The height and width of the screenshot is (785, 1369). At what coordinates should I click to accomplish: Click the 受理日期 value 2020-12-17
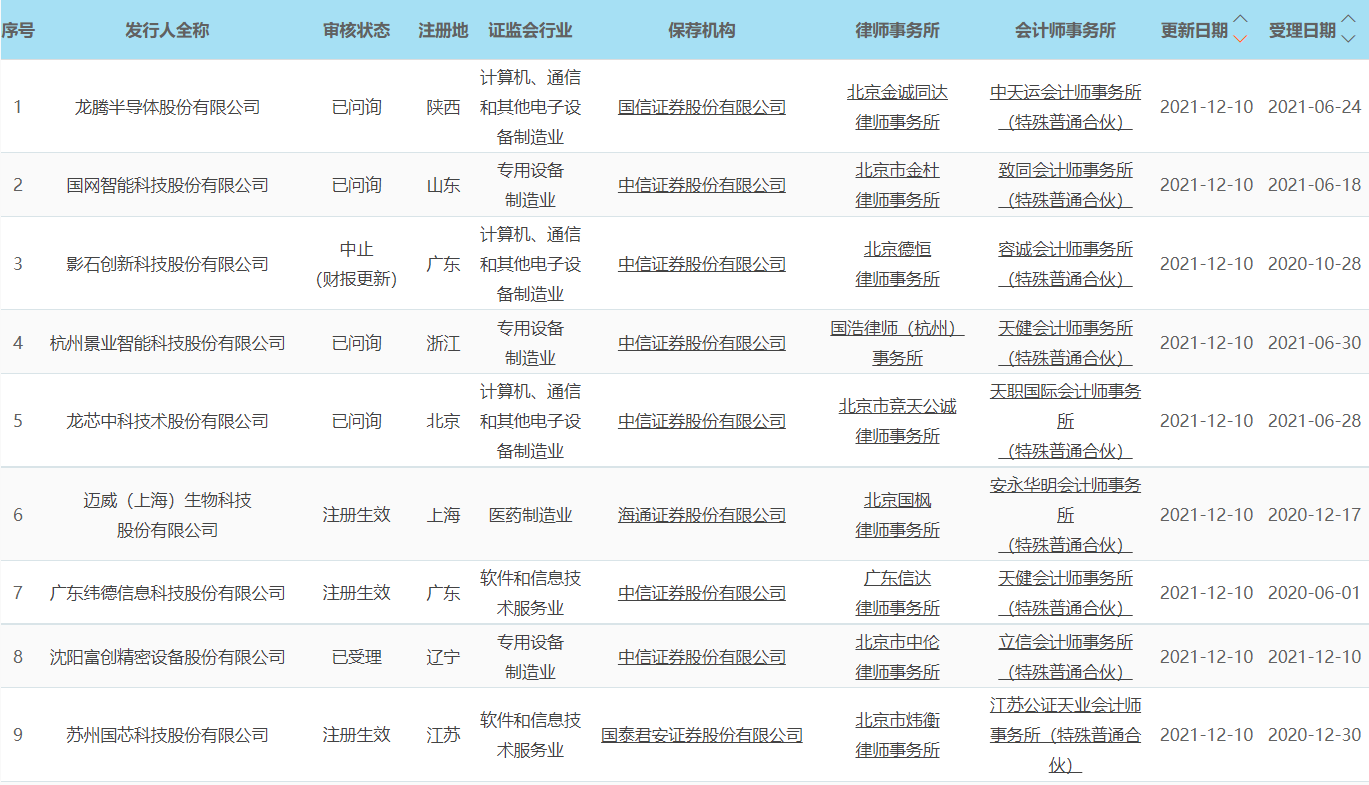pos(1314,515)
